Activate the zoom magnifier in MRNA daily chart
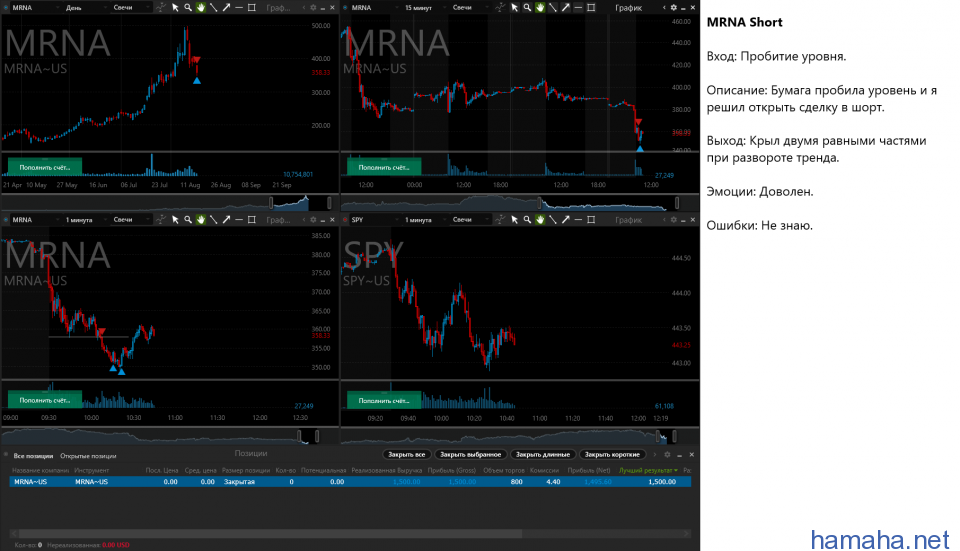Viewport: 960px width, 551px height. [x=188, y=7]
